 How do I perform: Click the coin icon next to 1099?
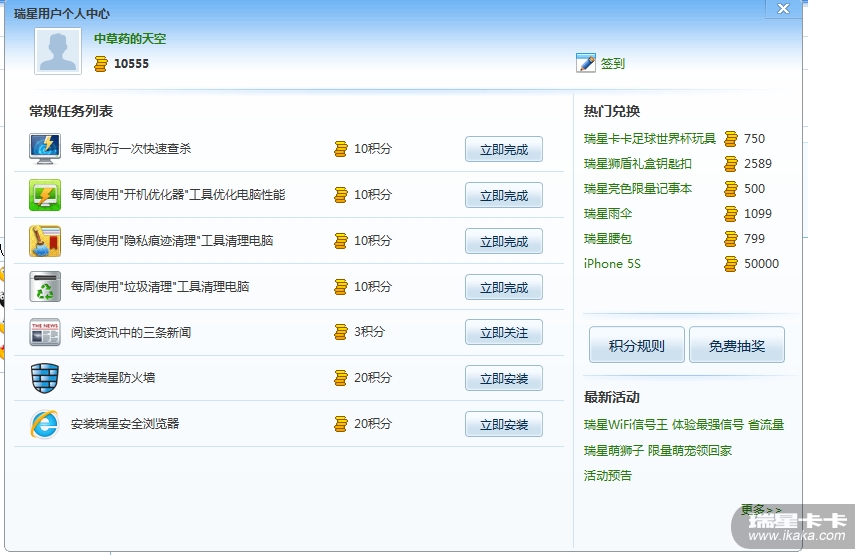click(731, 214)
